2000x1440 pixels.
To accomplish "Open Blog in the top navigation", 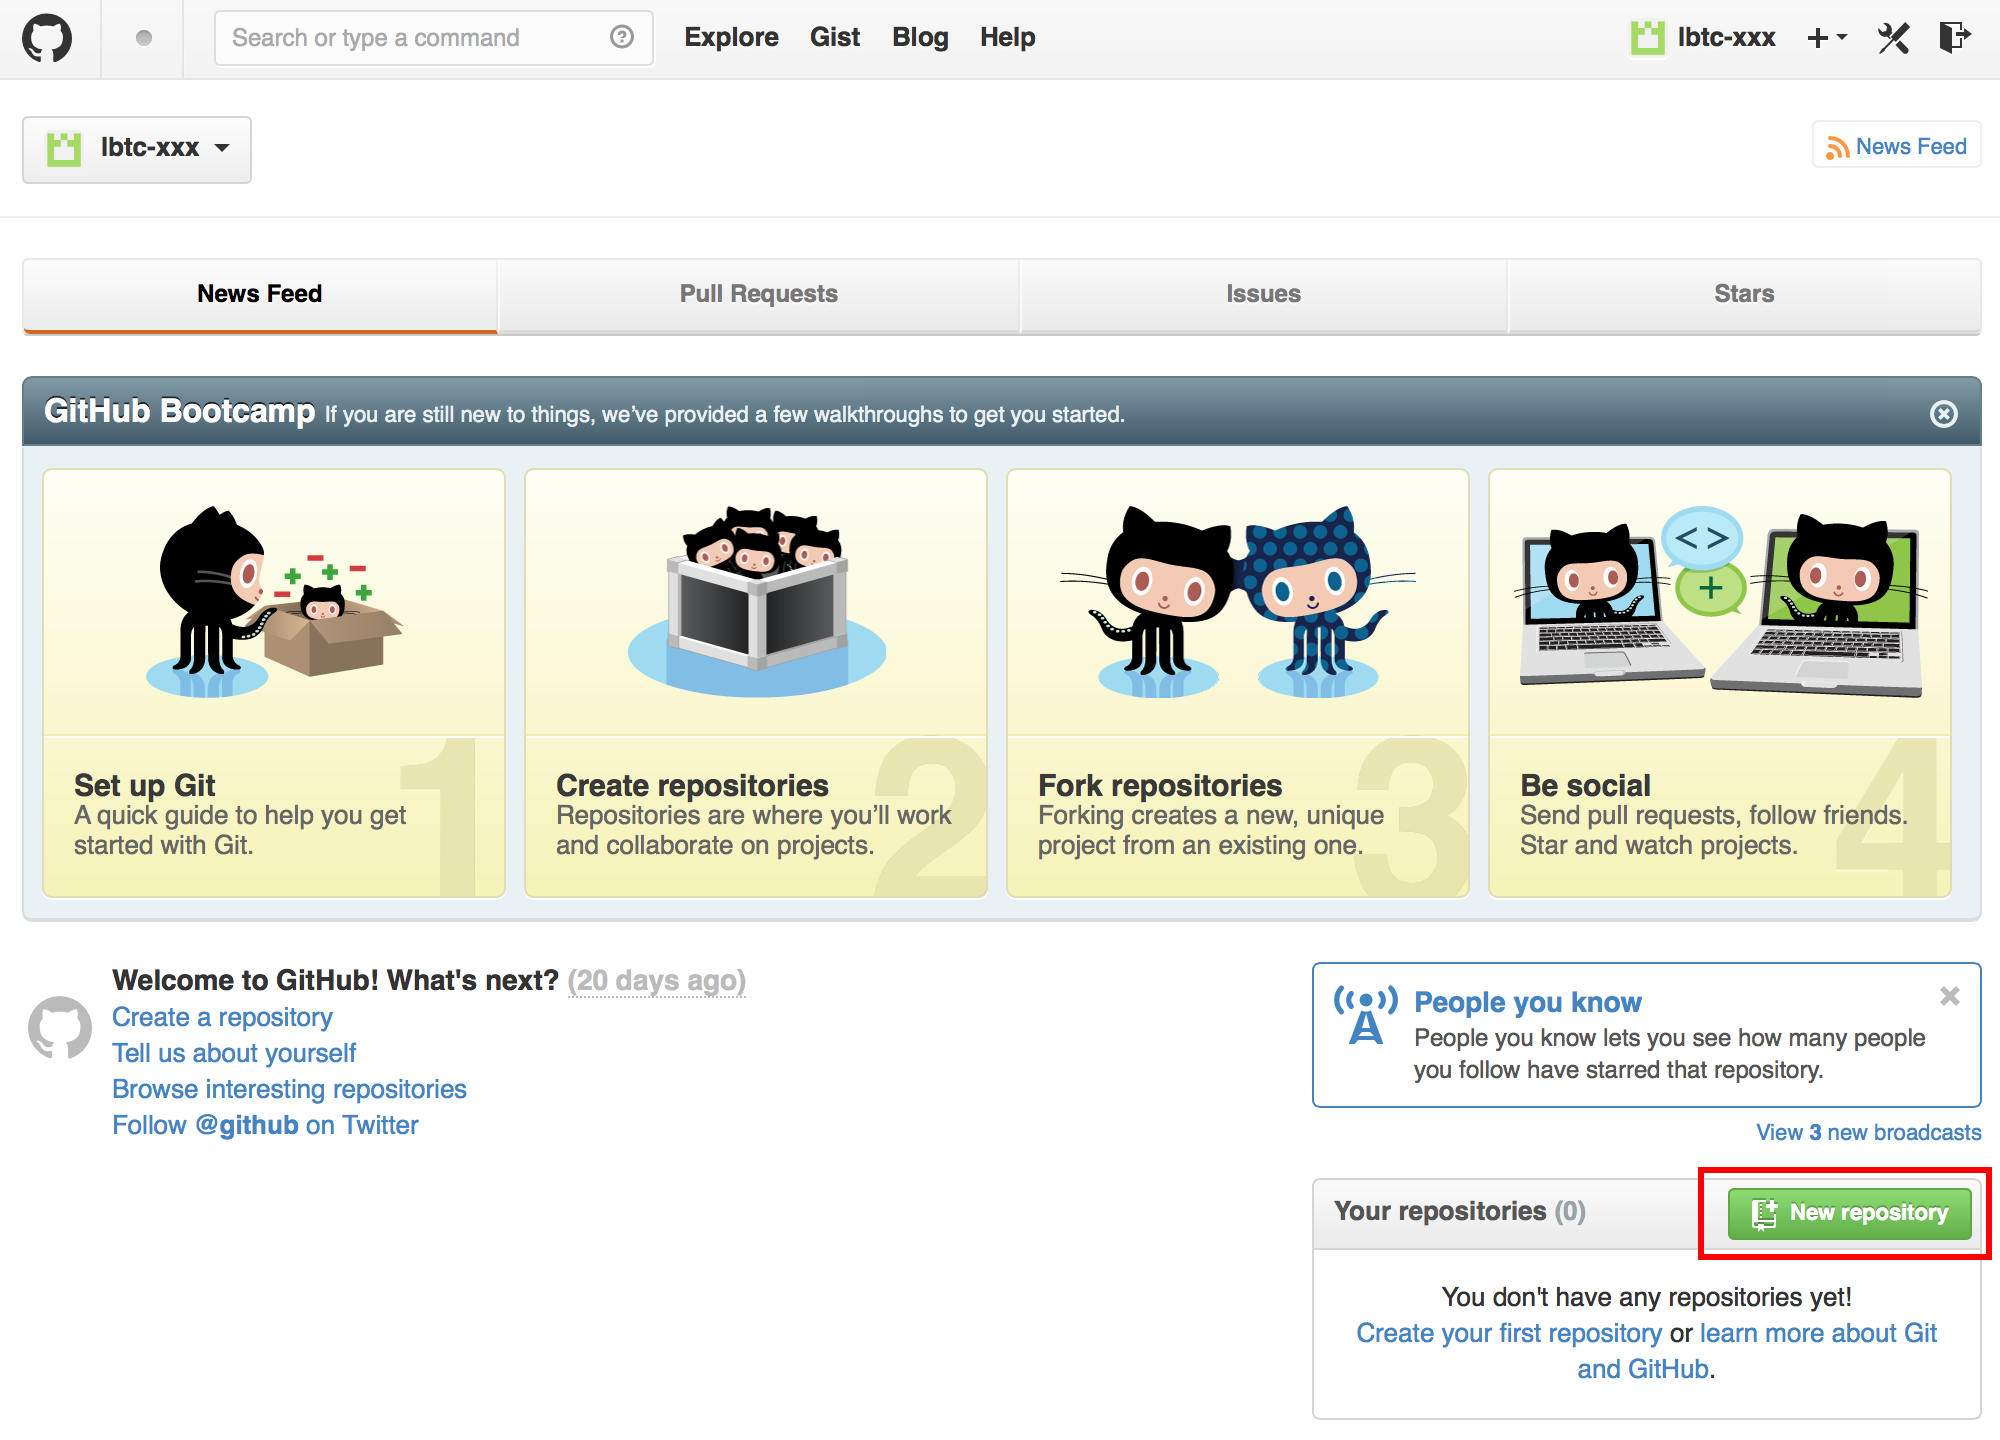I will [x=920, y=38].
